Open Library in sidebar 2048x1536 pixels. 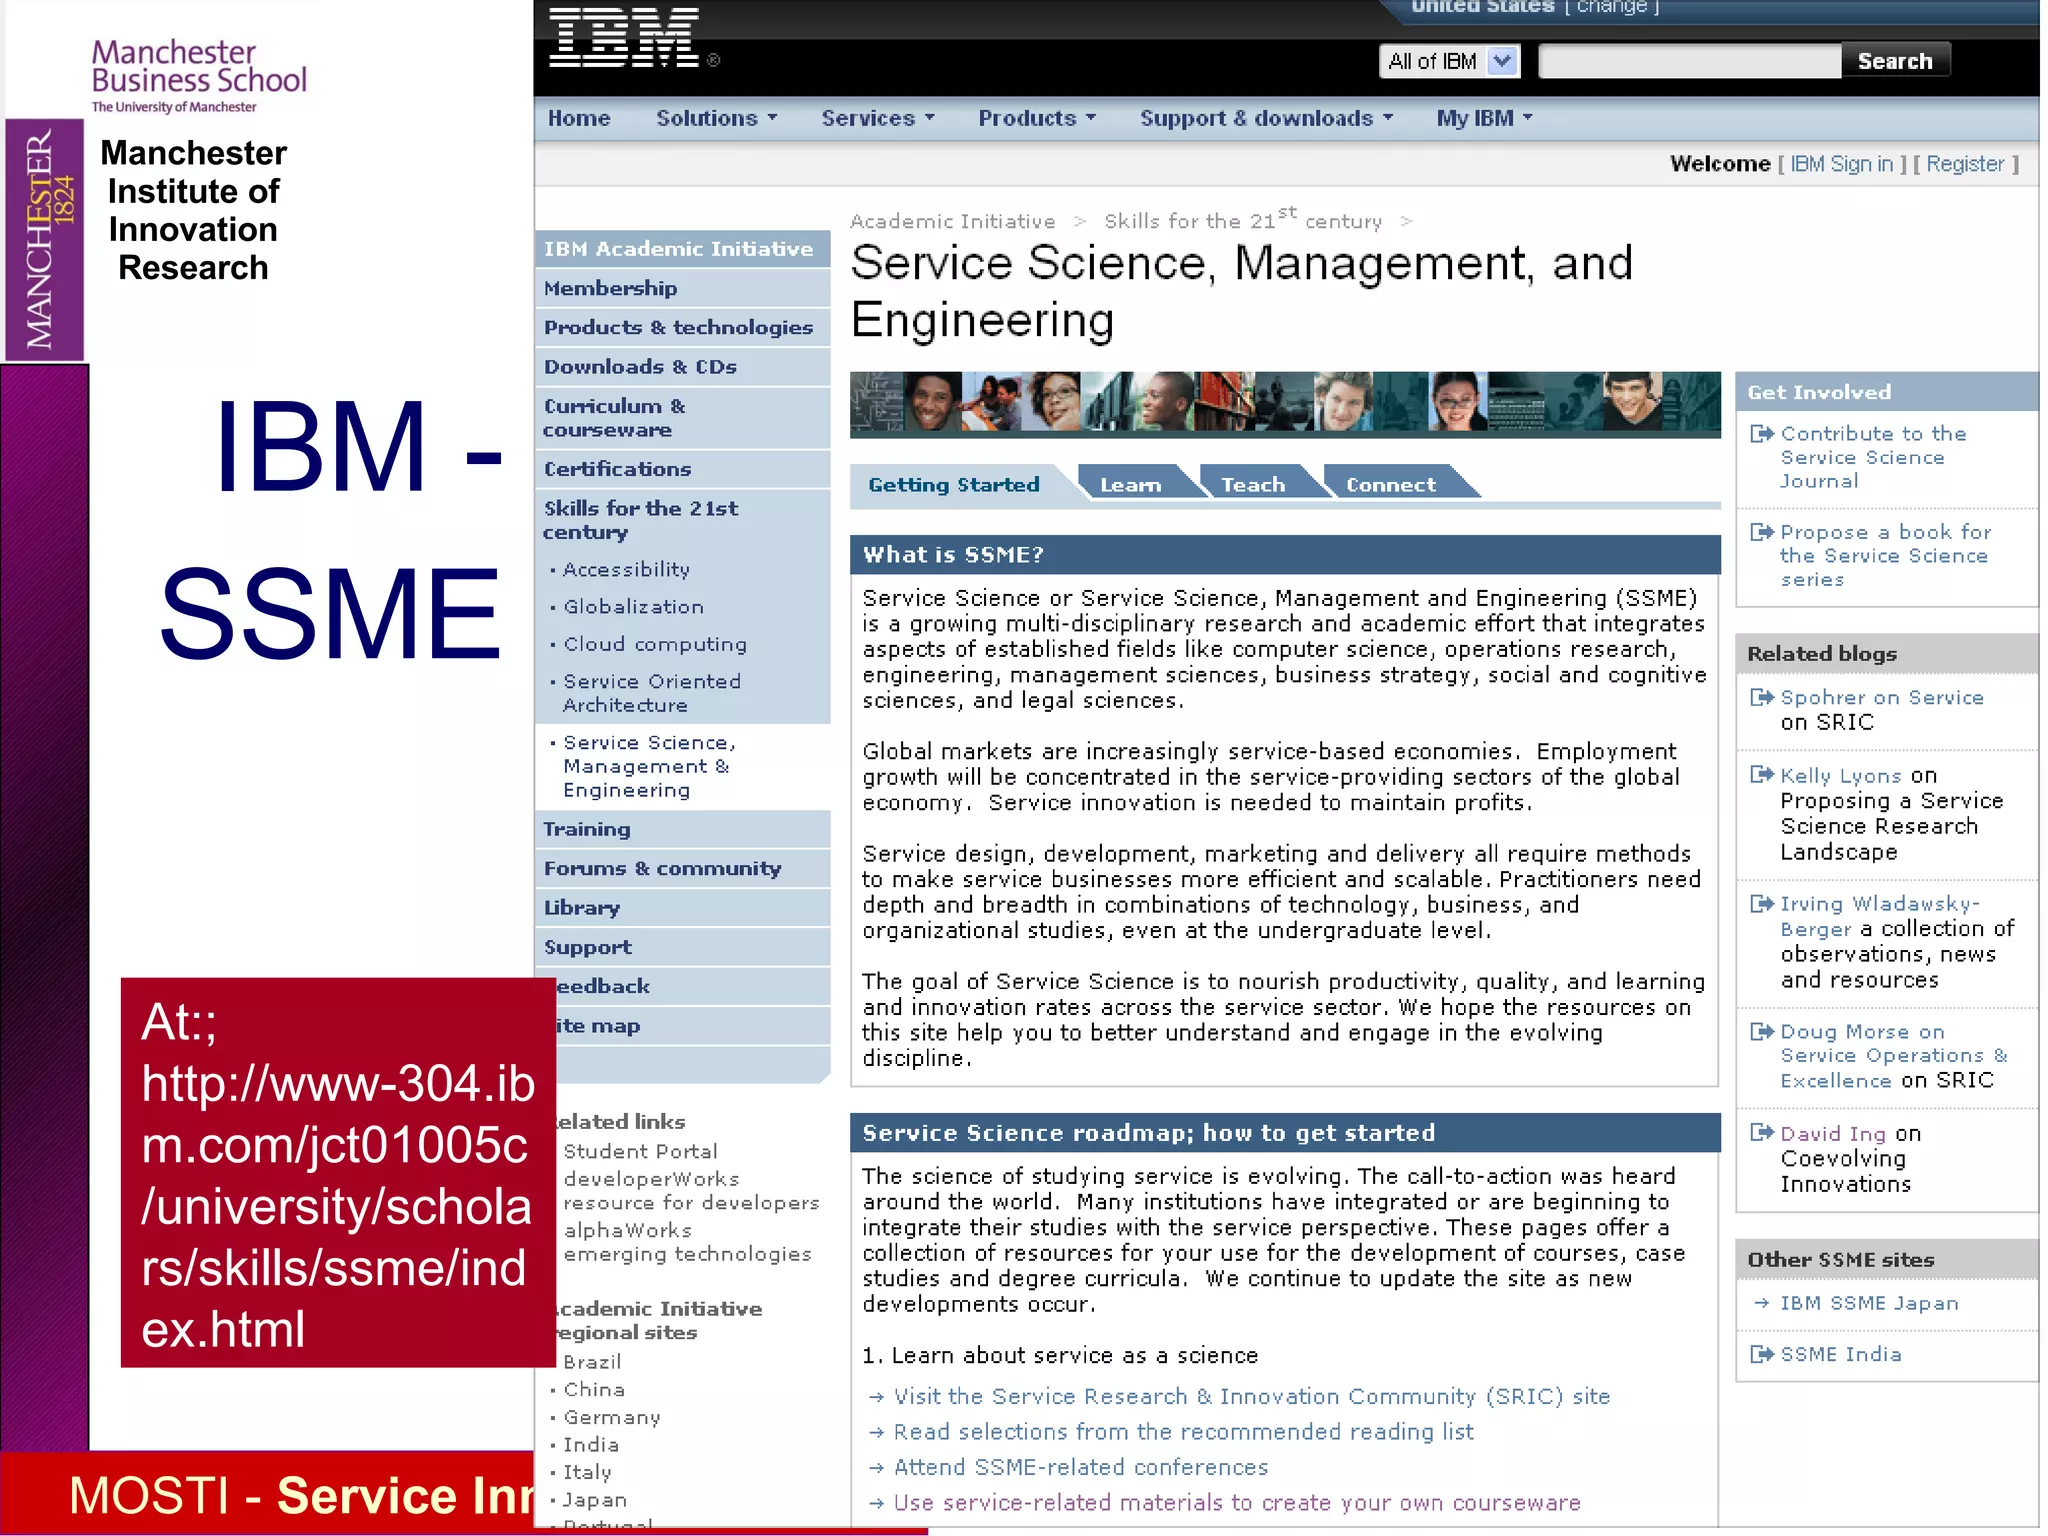(x=682, y=908)
